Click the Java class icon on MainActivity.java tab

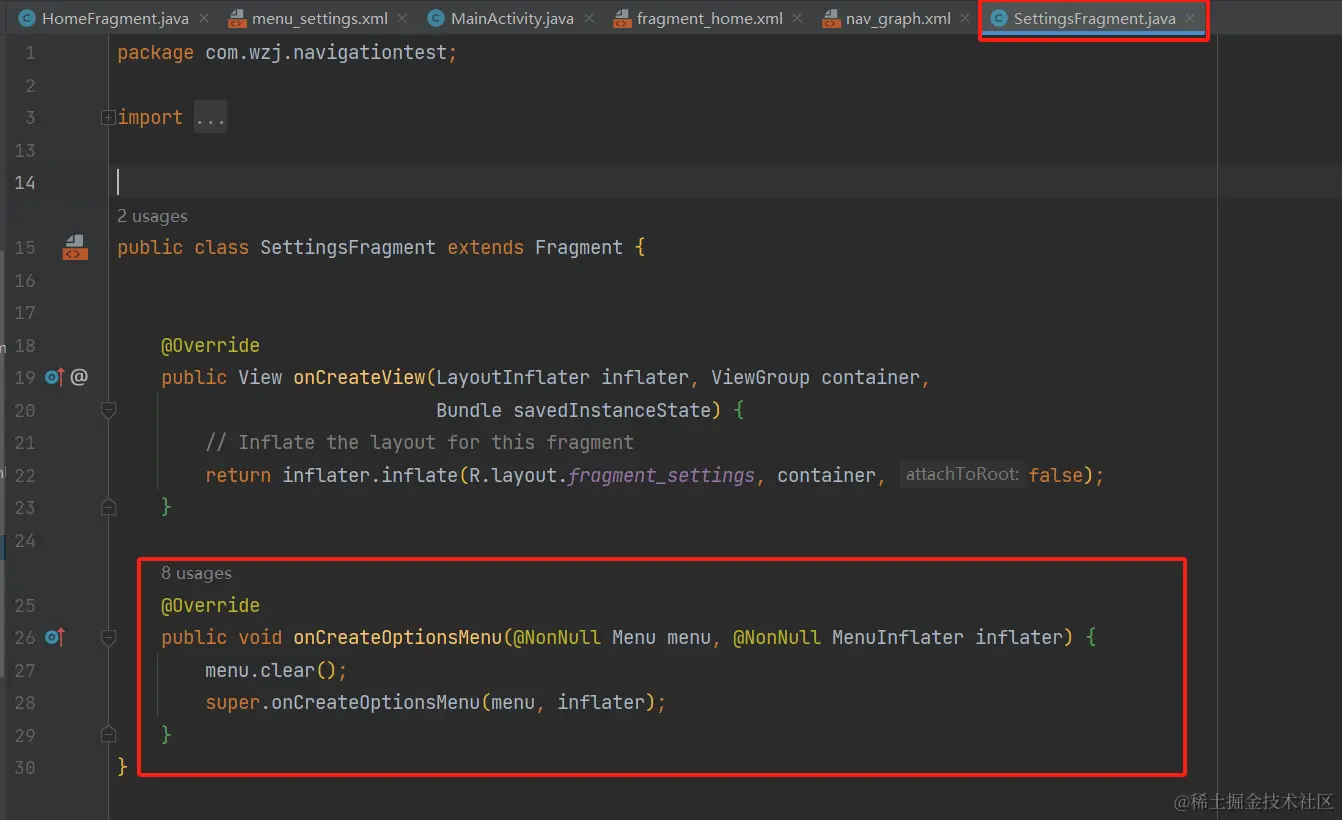(x=435, y=19)
